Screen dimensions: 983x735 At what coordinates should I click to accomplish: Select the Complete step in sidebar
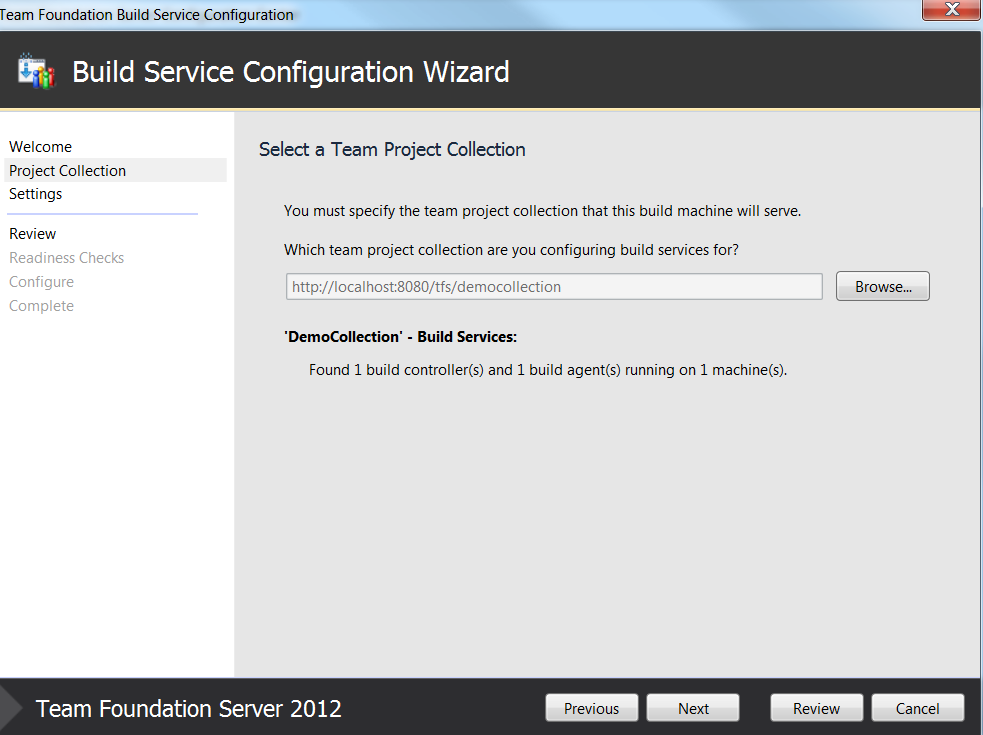coord(41,305)
